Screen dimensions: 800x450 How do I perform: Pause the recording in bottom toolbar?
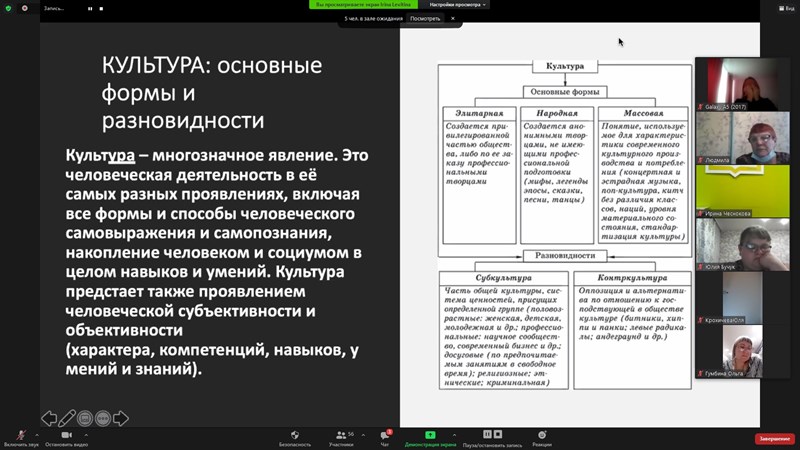(x=487, y=434)
